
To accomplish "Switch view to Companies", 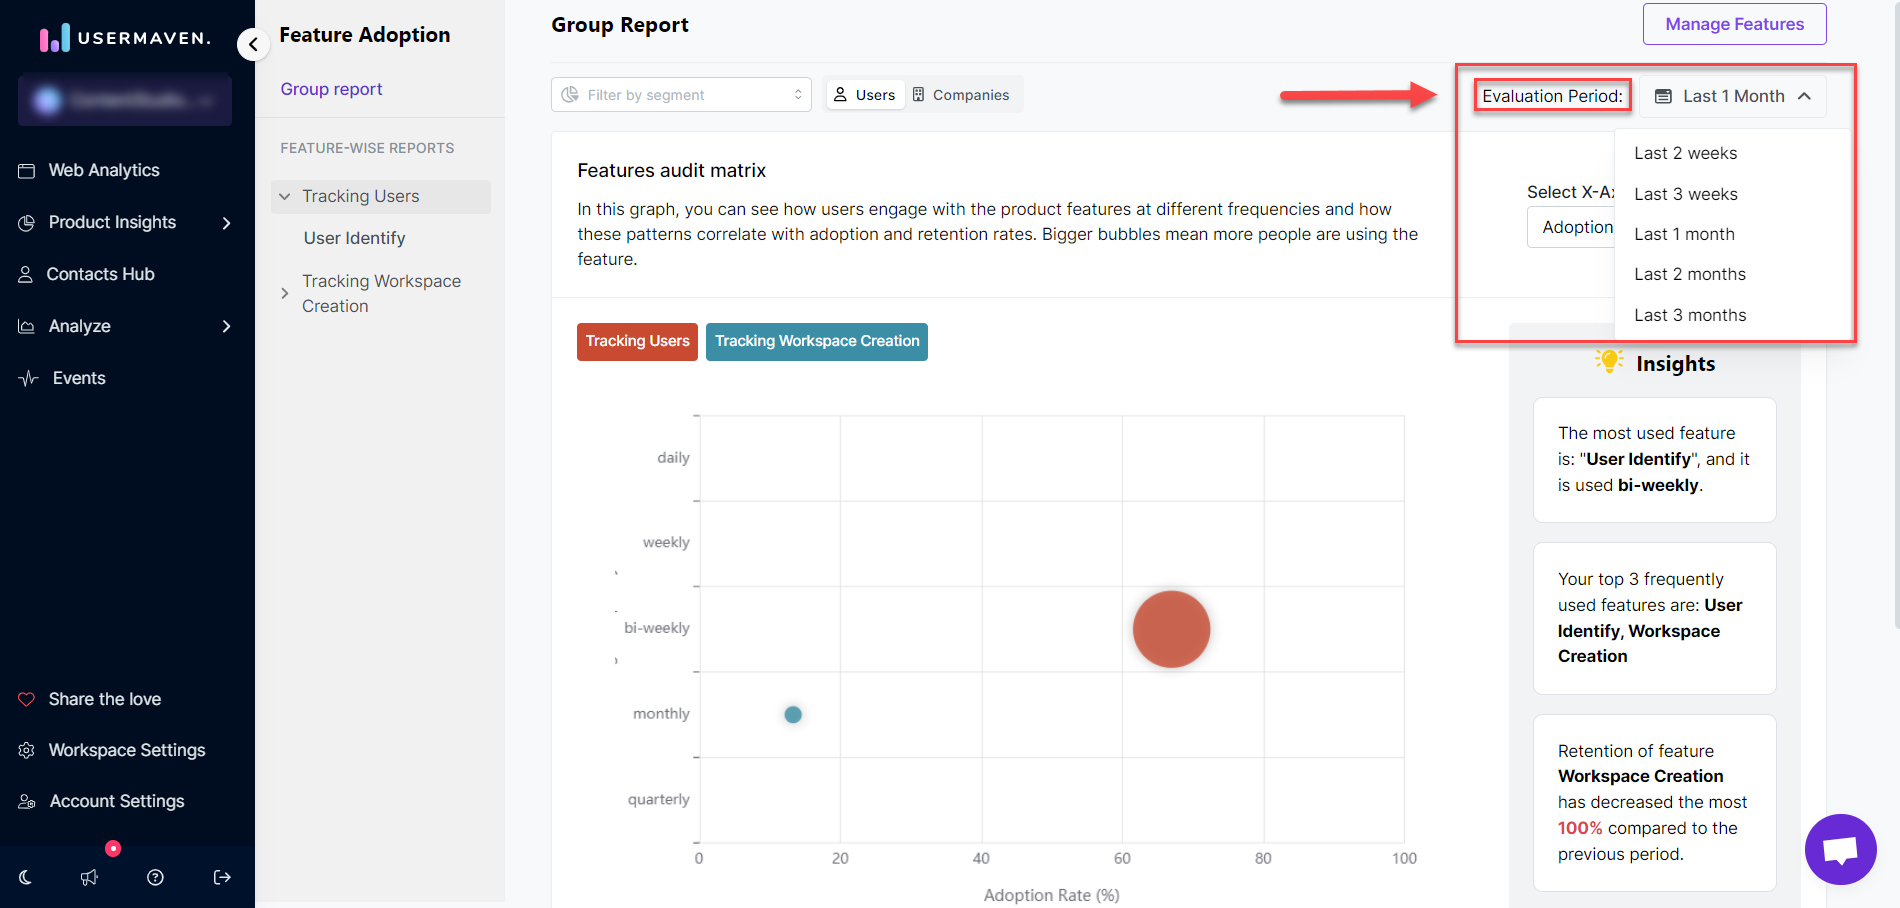I will click(961, 95).
